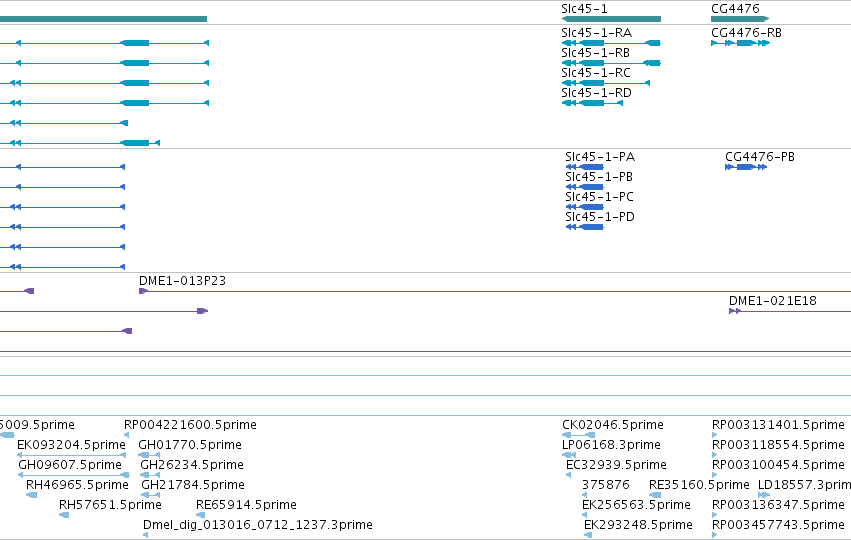851x540 pixels.
Task: Select the CG4476 gene bar
Action: coord(740,19)
